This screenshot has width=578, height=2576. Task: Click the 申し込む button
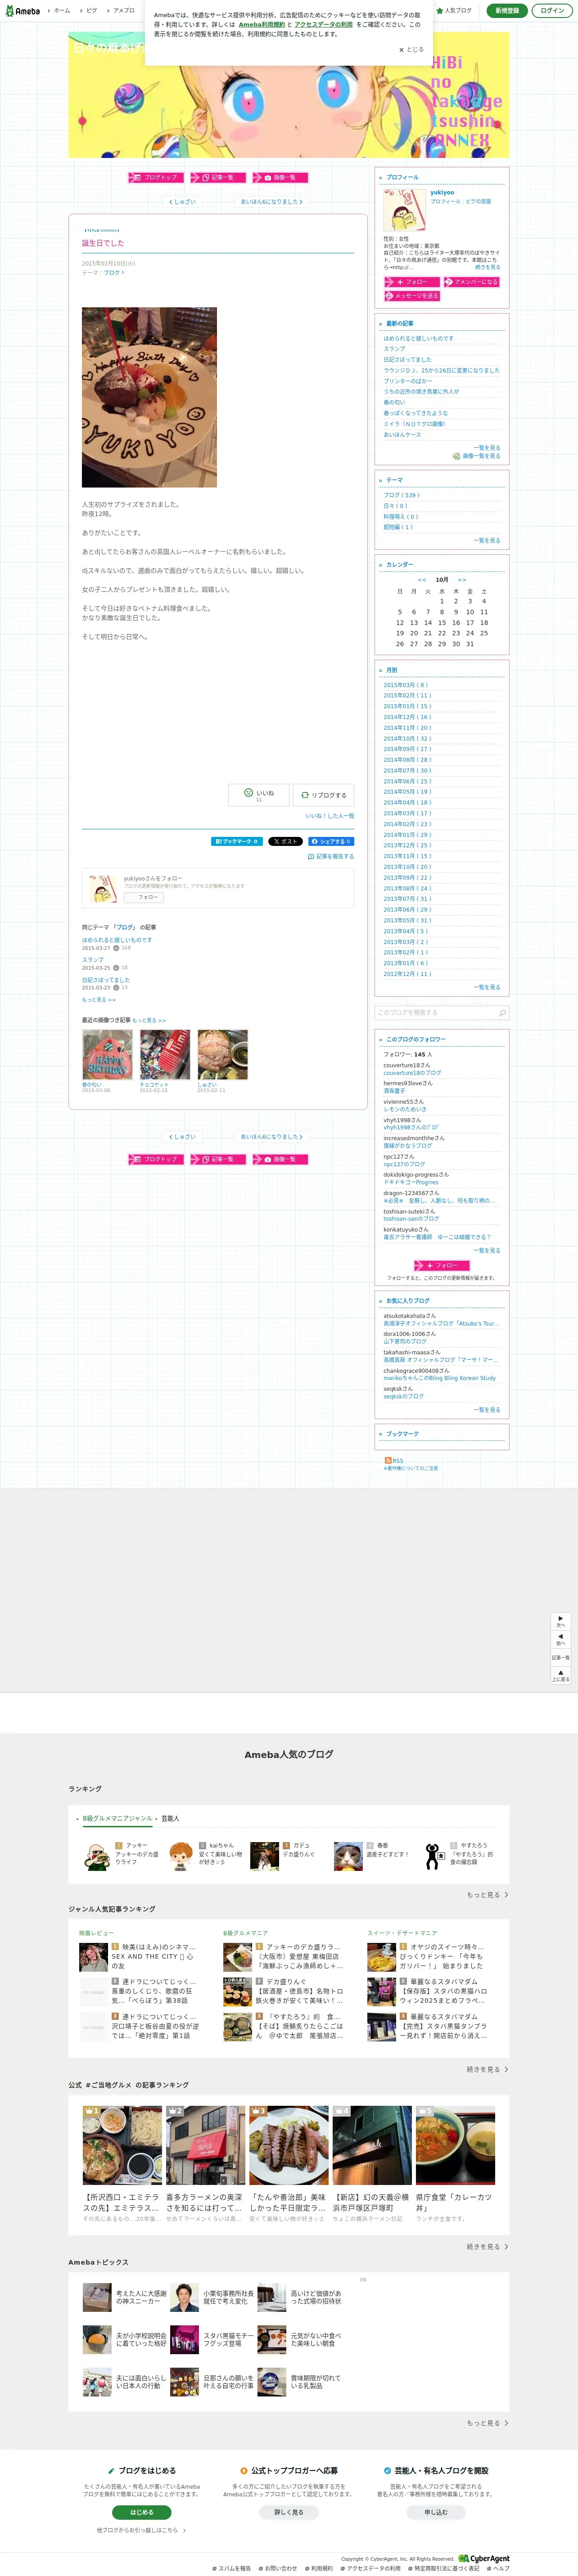pos(436,2512)
